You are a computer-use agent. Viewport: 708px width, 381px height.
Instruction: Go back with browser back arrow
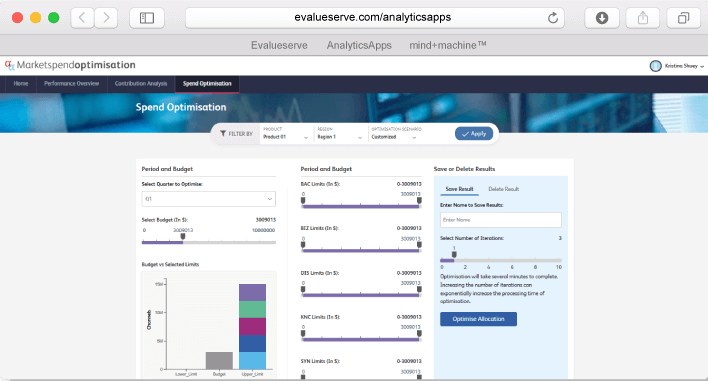[82, 18]
